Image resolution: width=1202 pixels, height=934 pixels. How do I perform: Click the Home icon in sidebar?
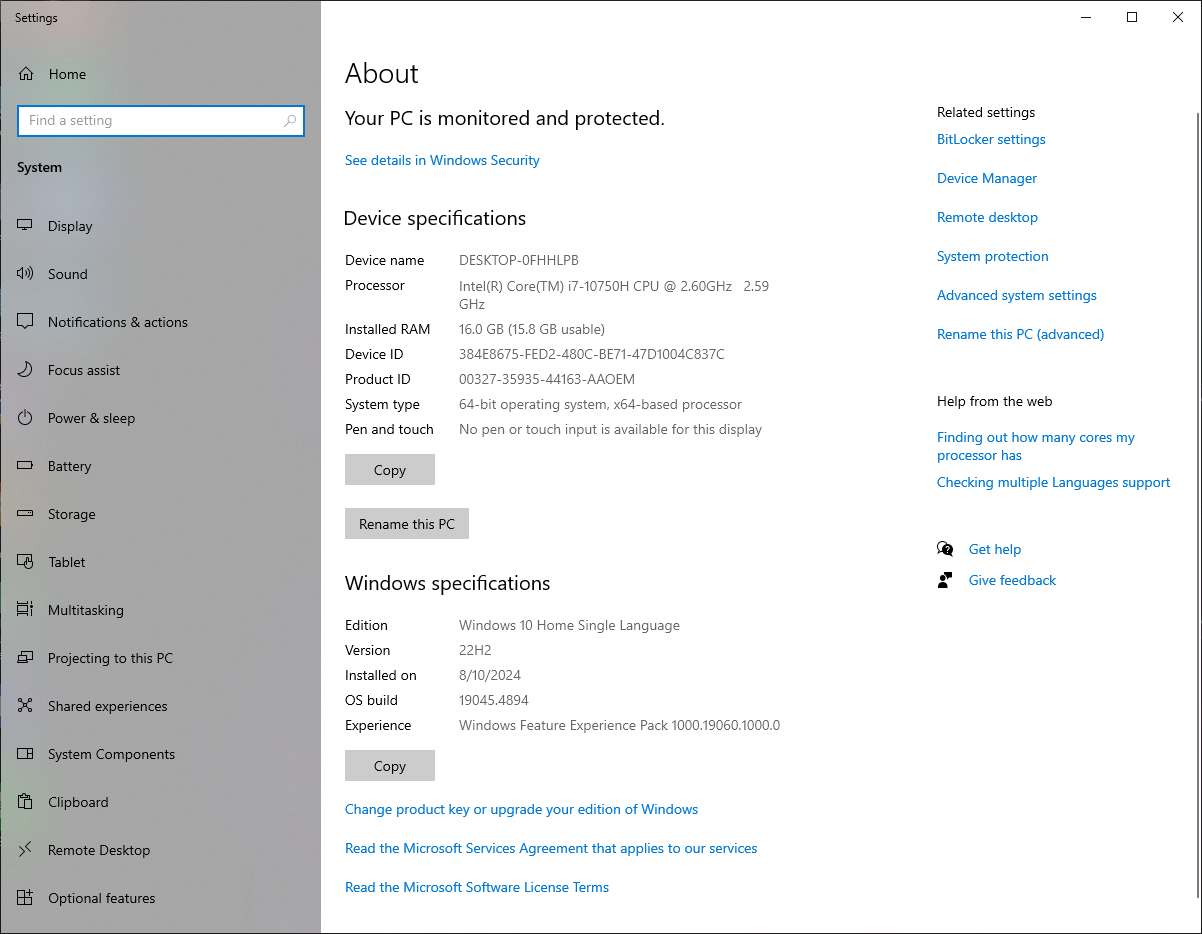pos(26,74)
